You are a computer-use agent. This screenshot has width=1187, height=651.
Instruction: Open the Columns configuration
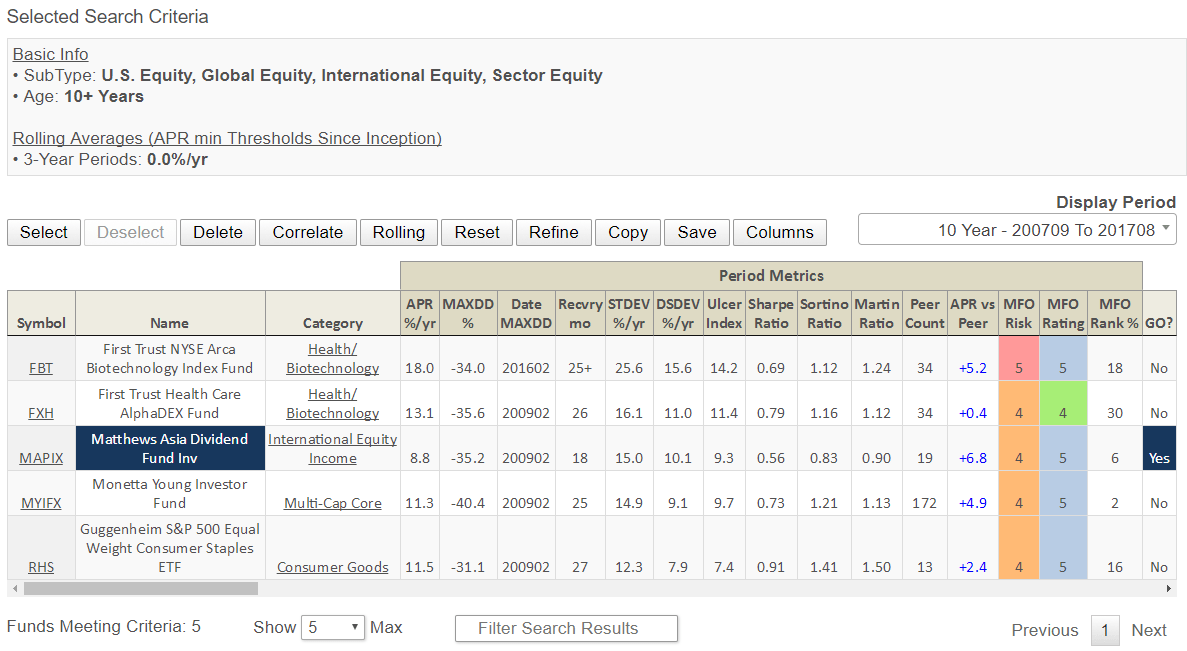779,232
